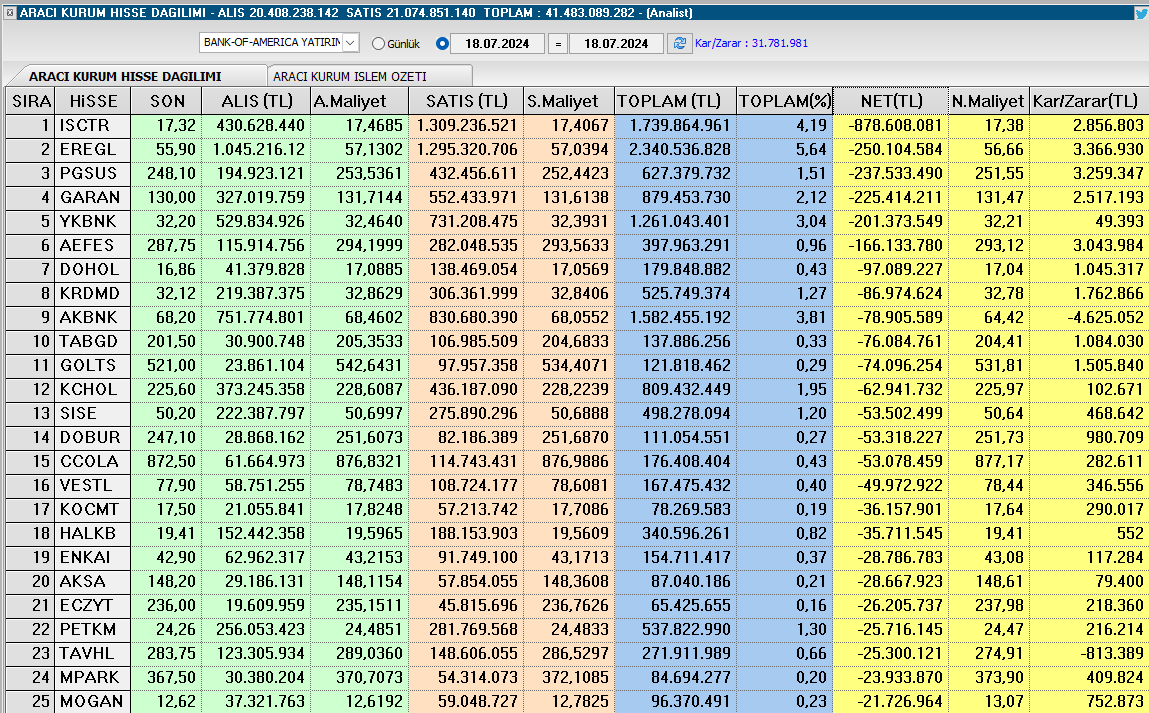Click the end date field 18.07.2024
This screenshot has width=1149, height=713.
click(616, 43)
